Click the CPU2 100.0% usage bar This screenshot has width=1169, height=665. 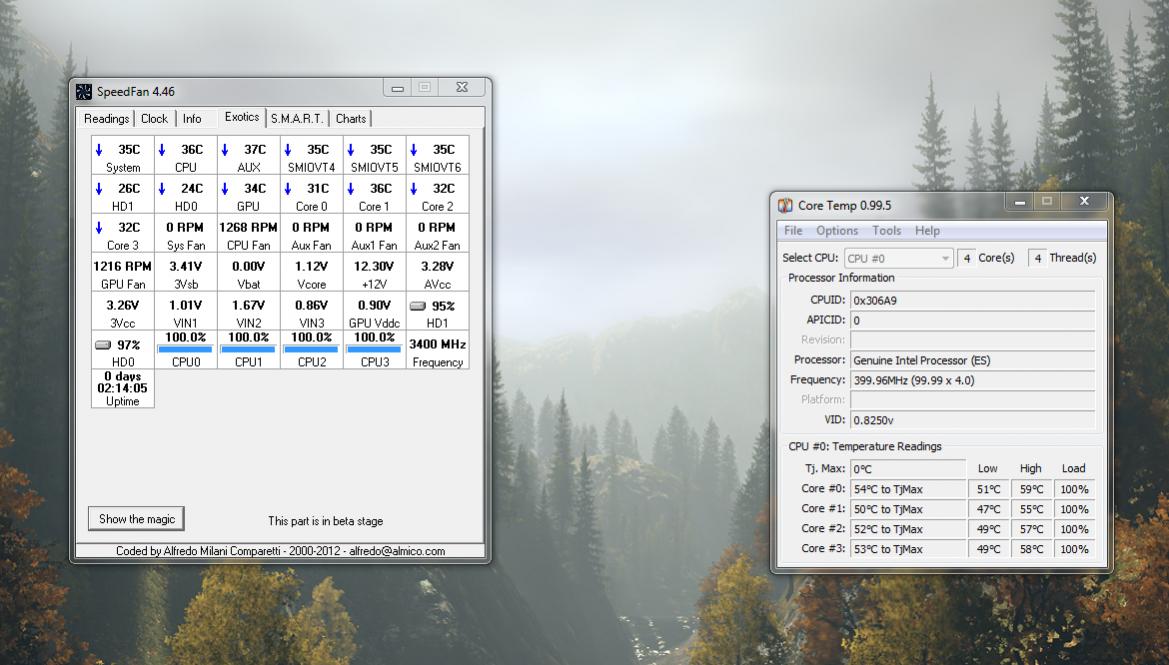(311, 349)
